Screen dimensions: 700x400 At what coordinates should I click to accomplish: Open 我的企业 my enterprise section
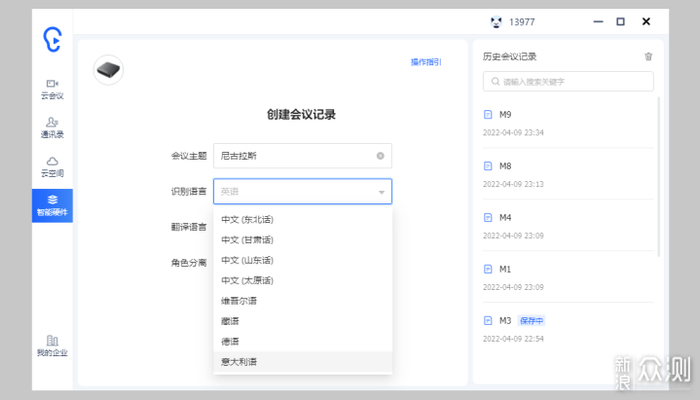tap(52, 346)
